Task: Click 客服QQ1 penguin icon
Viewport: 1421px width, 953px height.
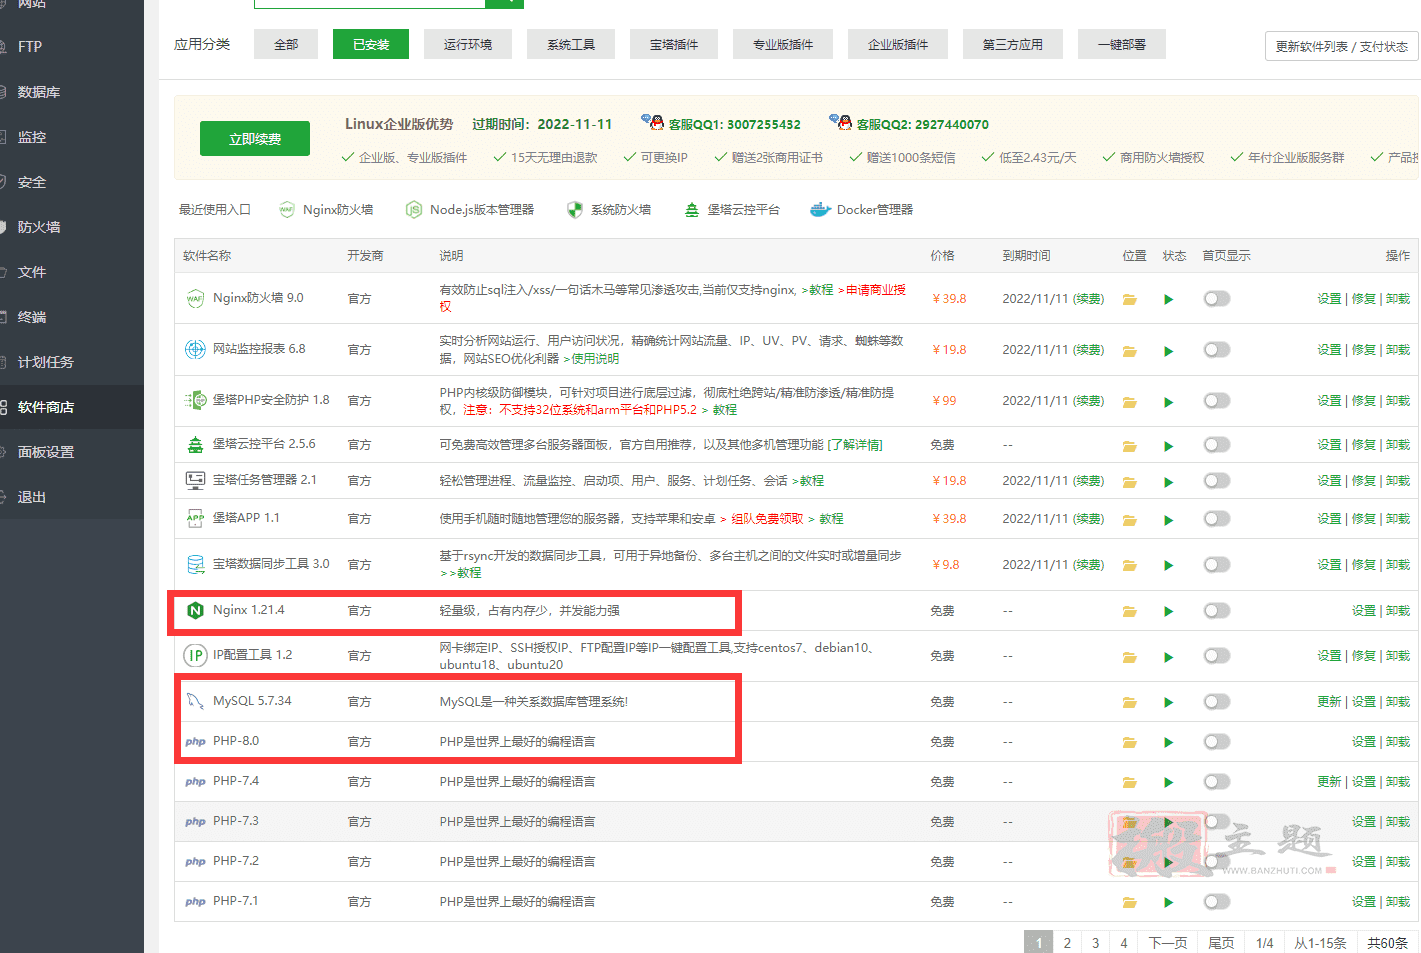Action: pyautogui.click(x=652, y=122)
